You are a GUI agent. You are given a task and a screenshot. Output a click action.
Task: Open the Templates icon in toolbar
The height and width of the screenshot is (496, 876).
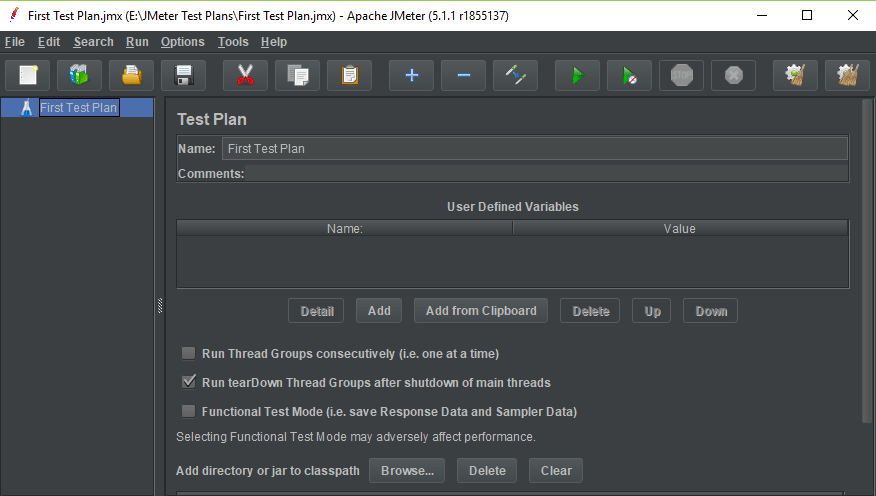(x=79, y=75)
